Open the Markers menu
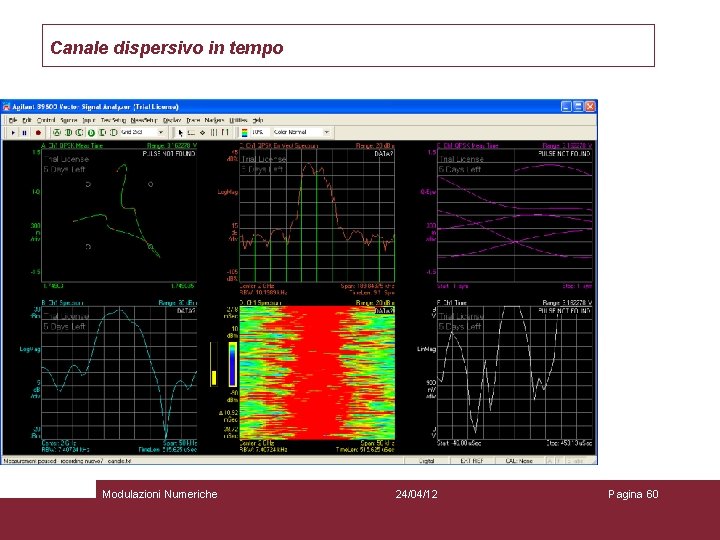Image resolution: width=720 pixels, height=540 pixels. [214, 120]
